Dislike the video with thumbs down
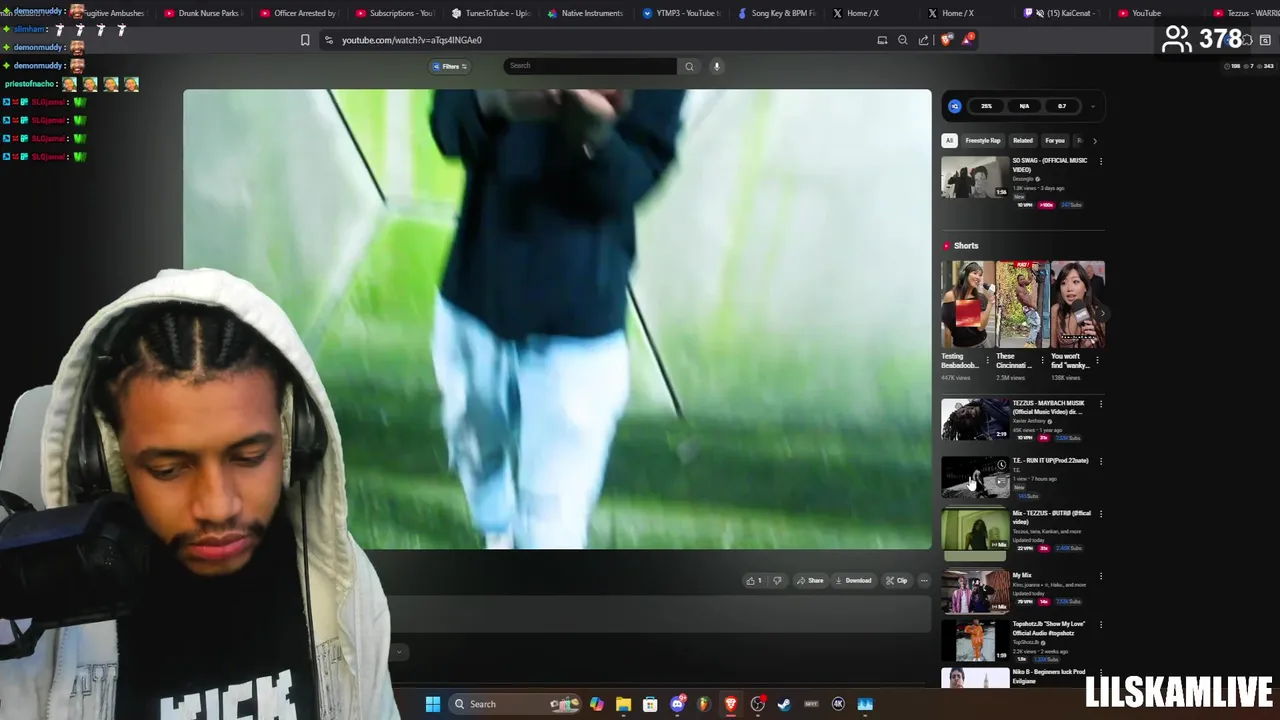1280x720 pixels. [x=777, y=580]
